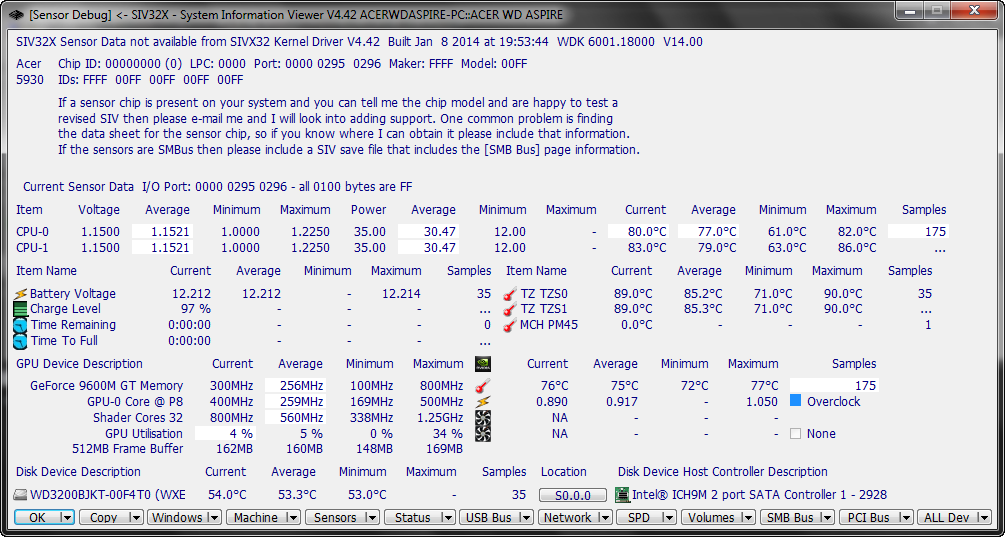Click the NVIDIA logo icon
This screenshot has height=537, width=1005.
[483, 364]
